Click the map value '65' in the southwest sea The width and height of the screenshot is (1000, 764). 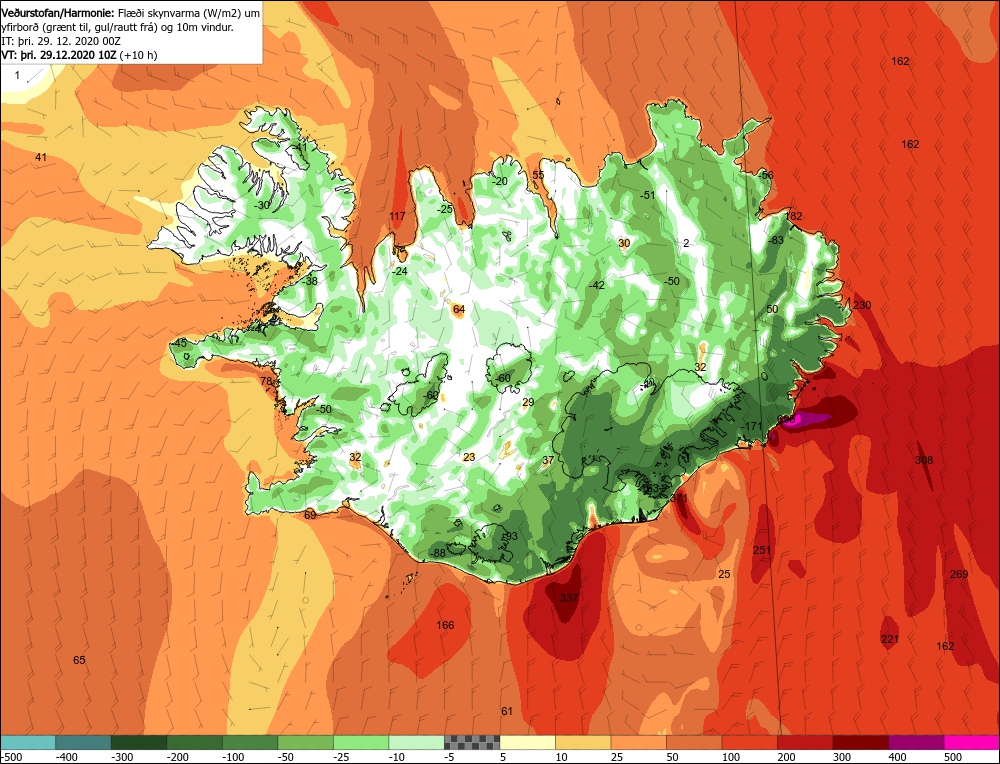click(x=79, y=660)
